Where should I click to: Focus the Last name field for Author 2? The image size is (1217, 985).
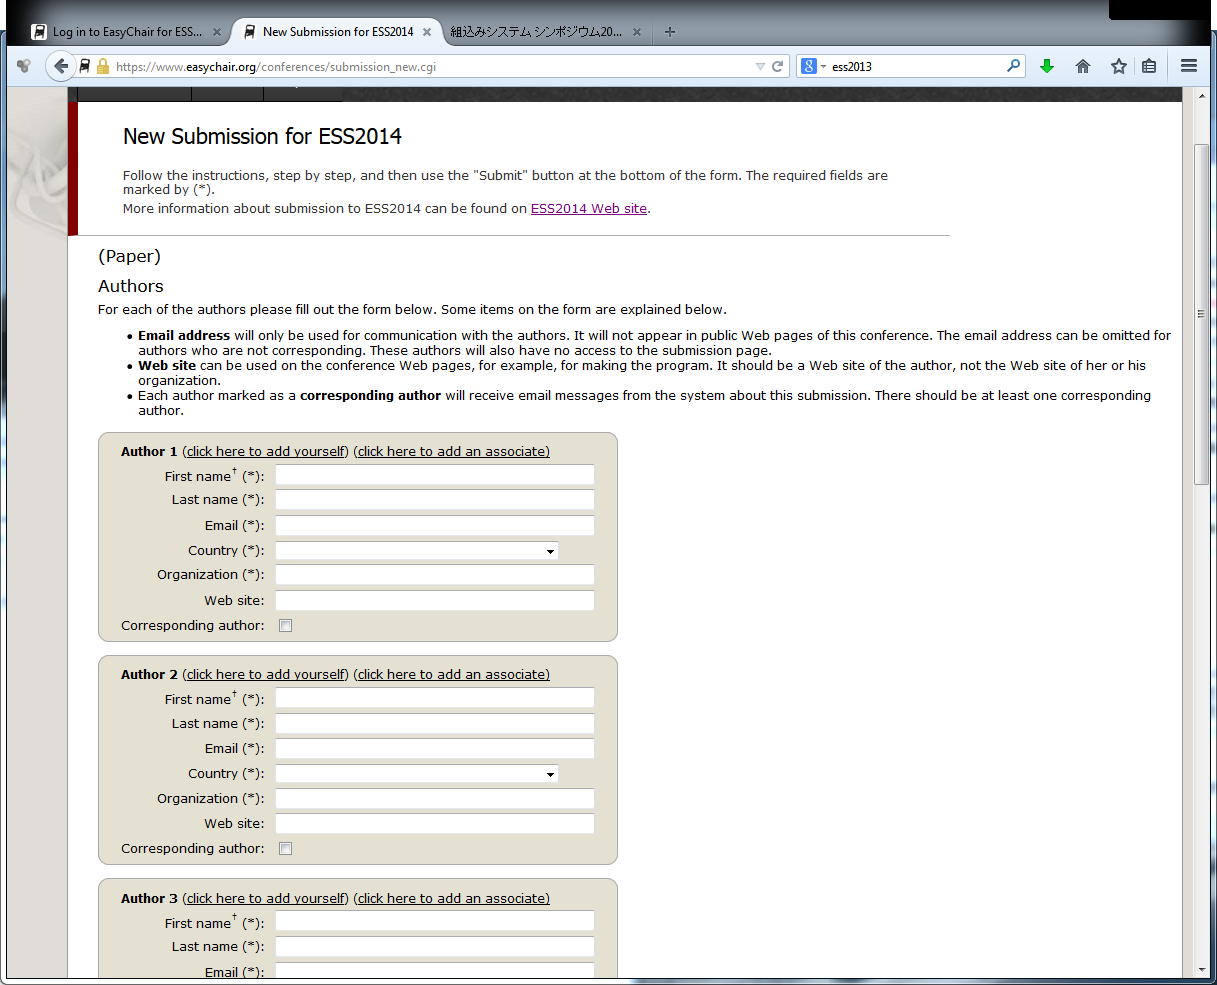click(x=435, y=724)
